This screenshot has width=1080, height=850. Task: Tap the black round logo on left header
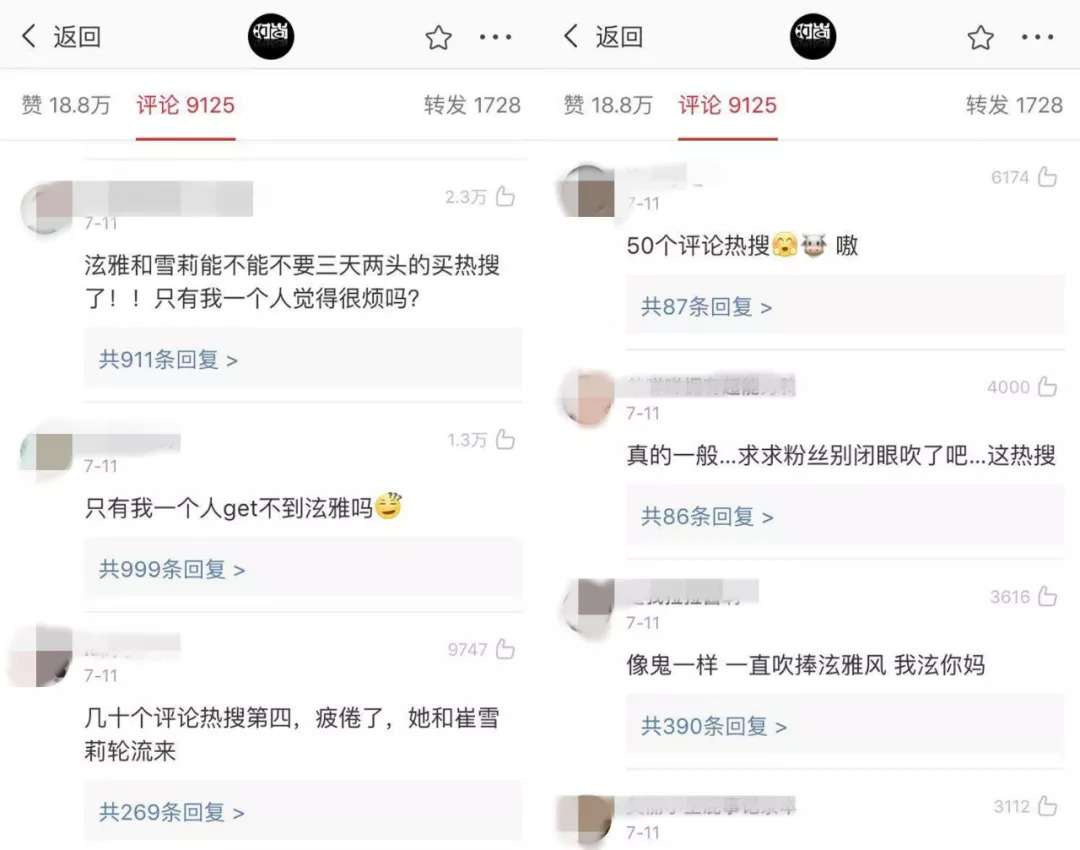click(271, 36)
